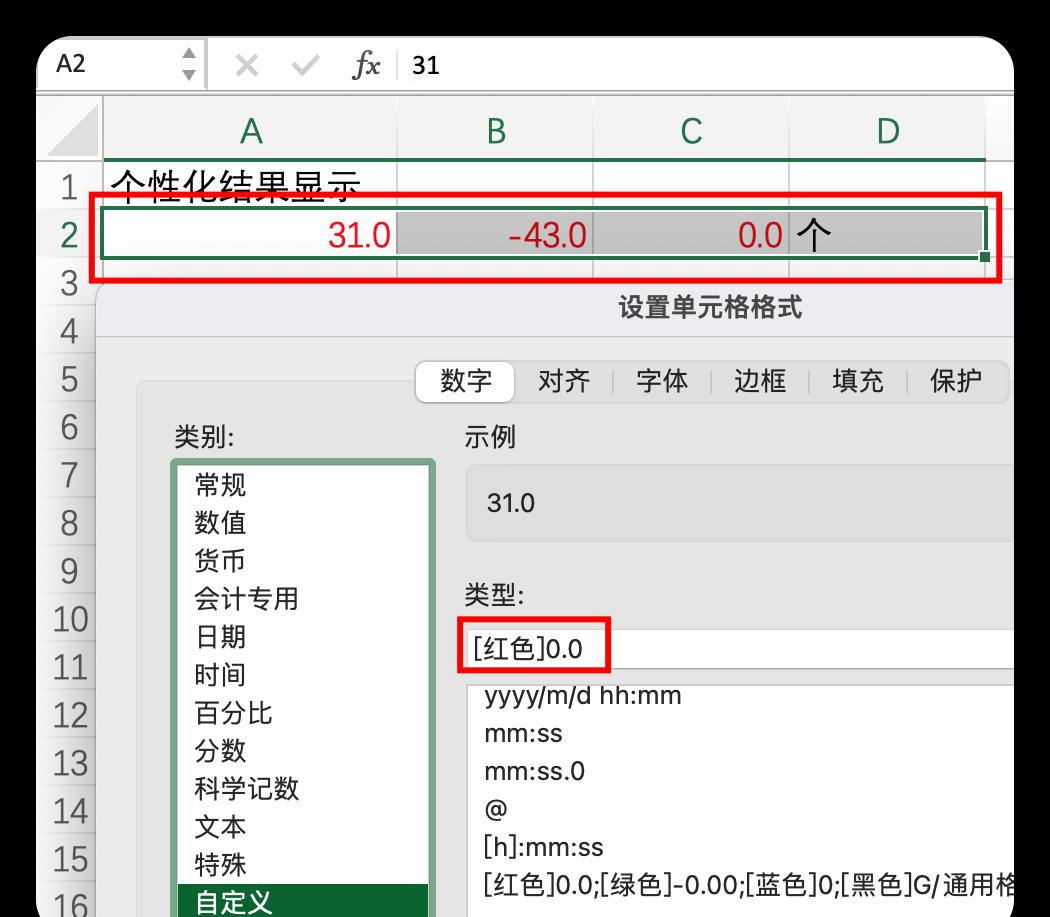
Task: Switch to the 边框 tab
Action: pos(759,381)
